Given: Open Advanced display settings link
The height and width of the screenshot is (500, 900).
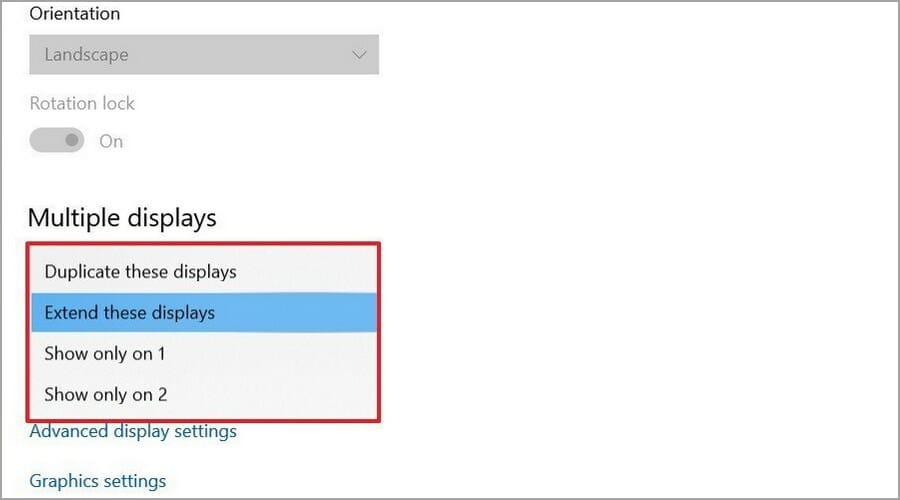Looking at the screenshot, I should [x=133, y=431].
